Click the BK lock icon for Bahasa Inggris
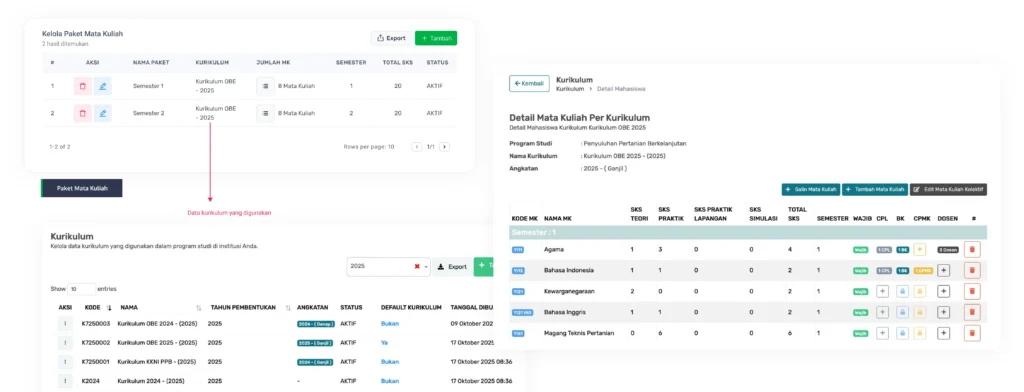The image size is (1024, 392). click(x=902, y=312)
